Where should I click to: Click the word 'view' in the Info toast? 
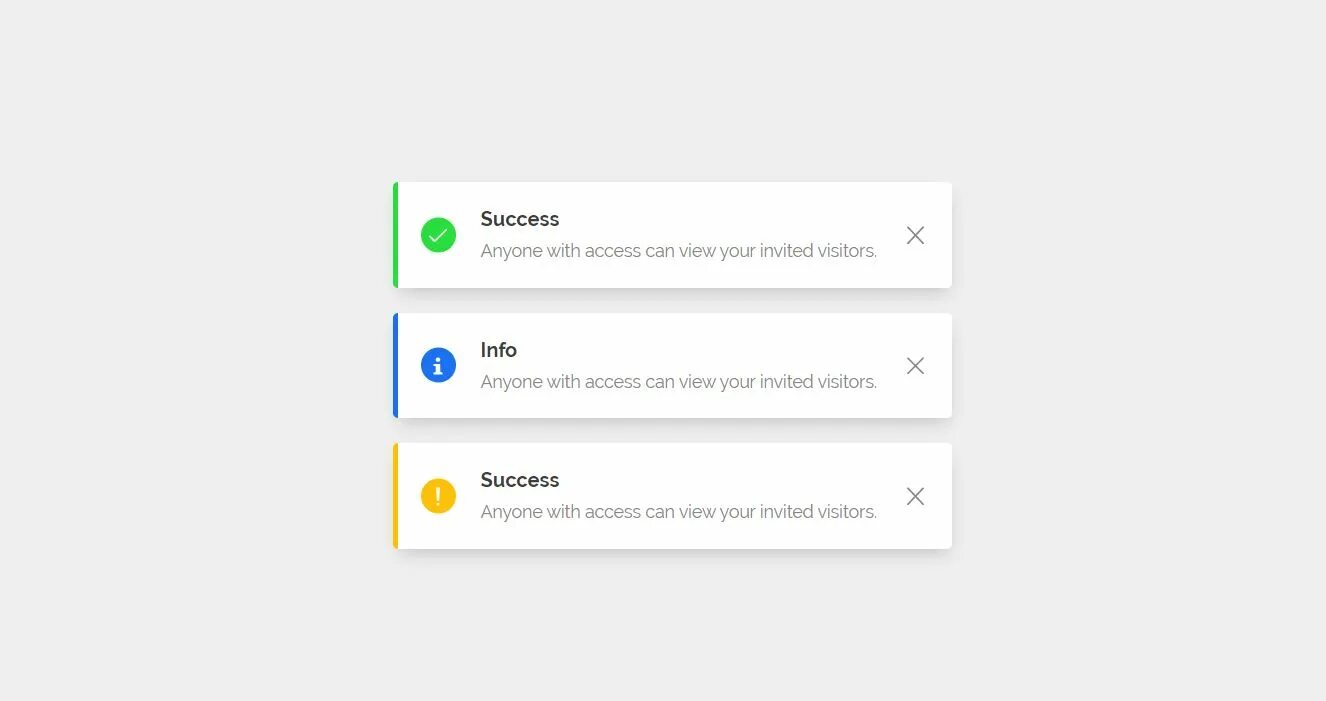tap(696, 382)
